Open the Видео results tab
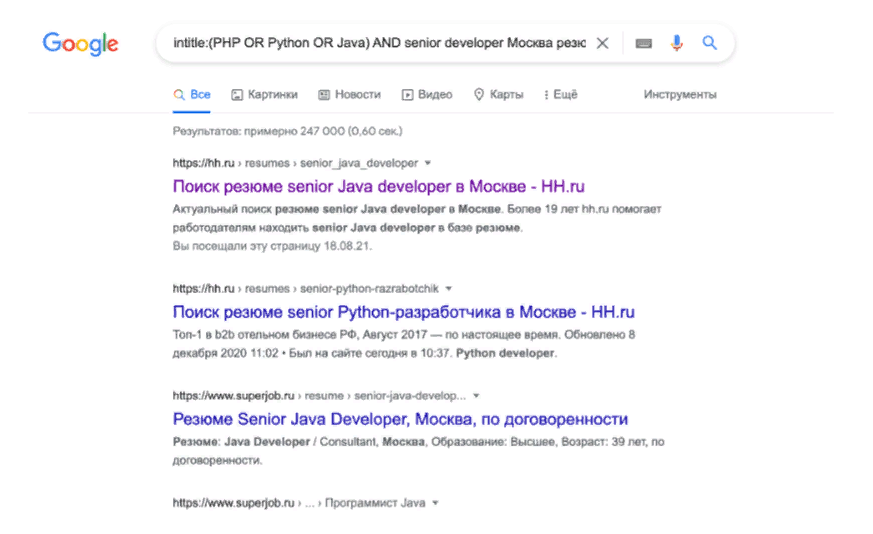Screen dimensions: 873x534 [427, 95]
